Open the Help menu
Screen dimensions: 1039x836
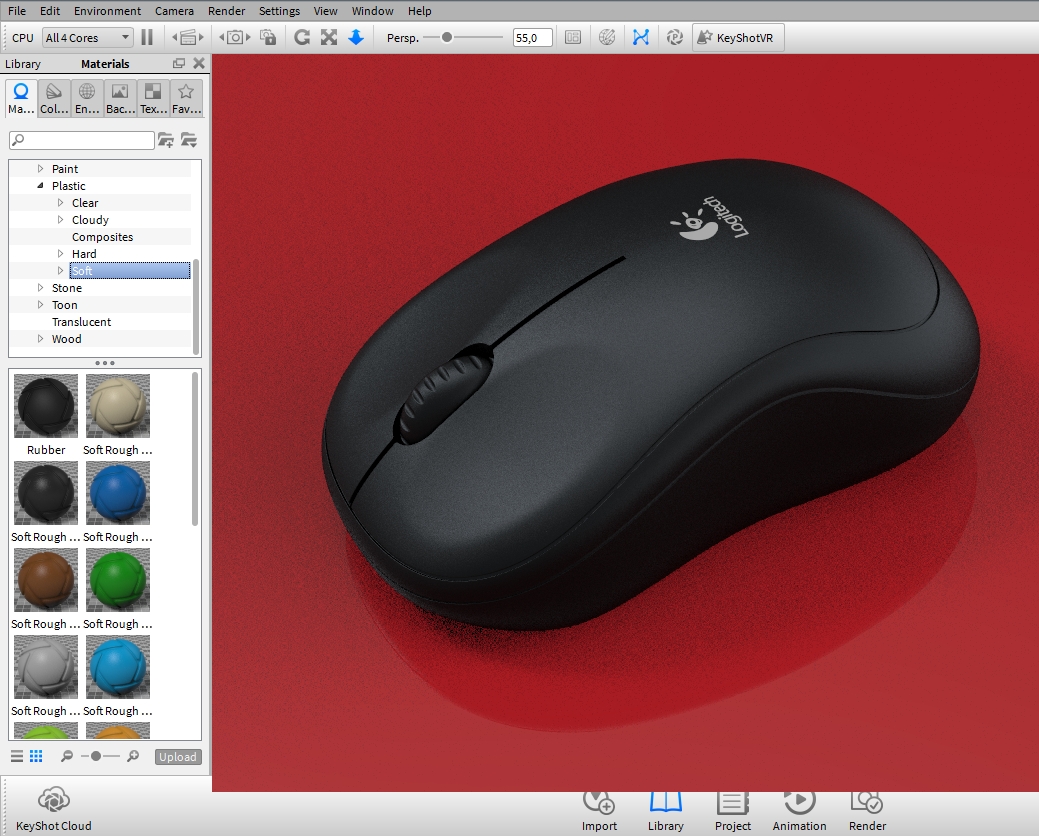(x=419, y=11)
